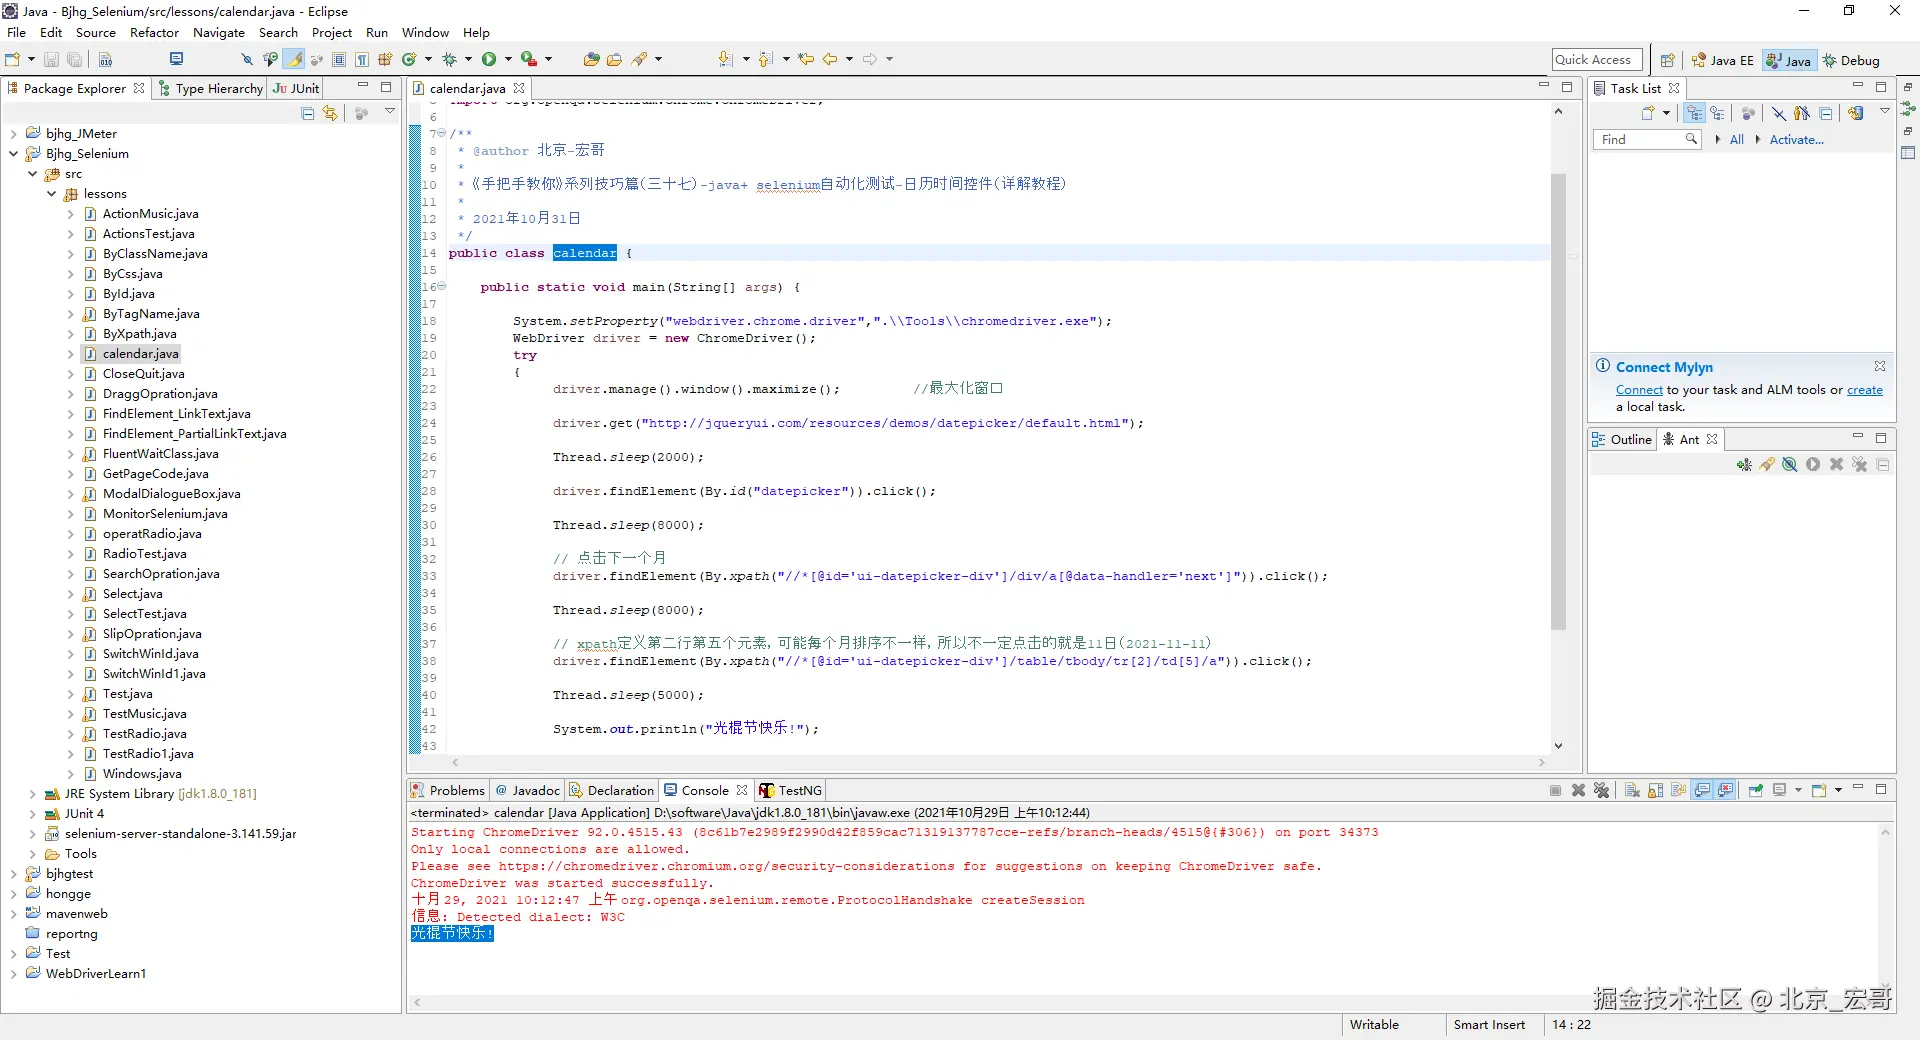Viewport: 1920px width, 1040px height.
Task: Expand the Tools folder
Action: 33,854
